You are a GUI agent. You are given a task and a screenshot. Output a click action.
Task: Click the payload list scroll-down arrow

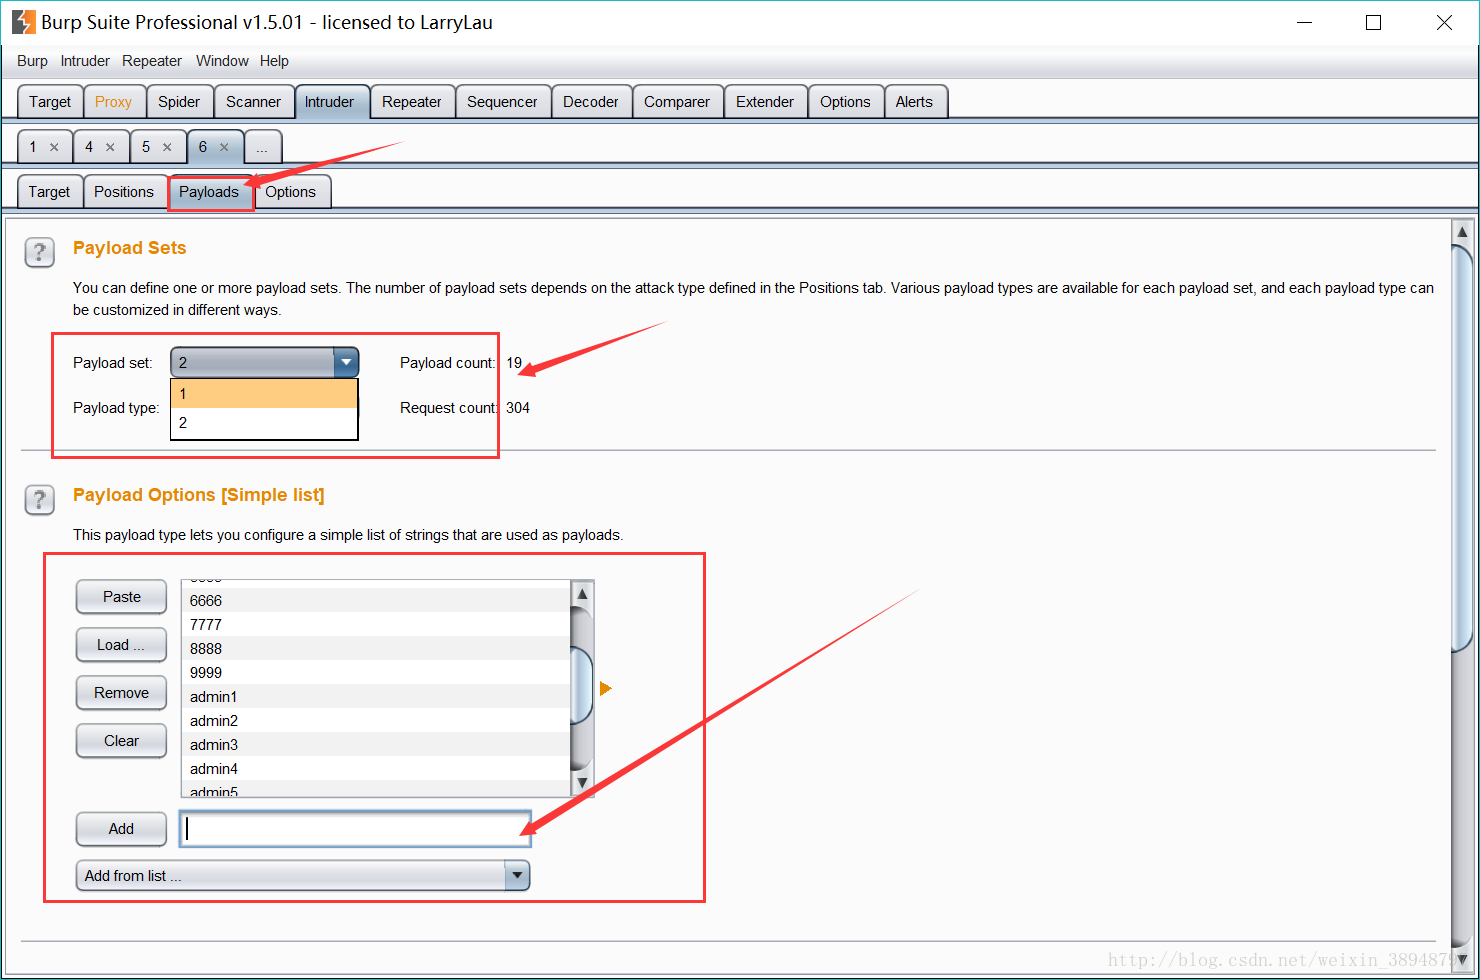click(582, 782)
